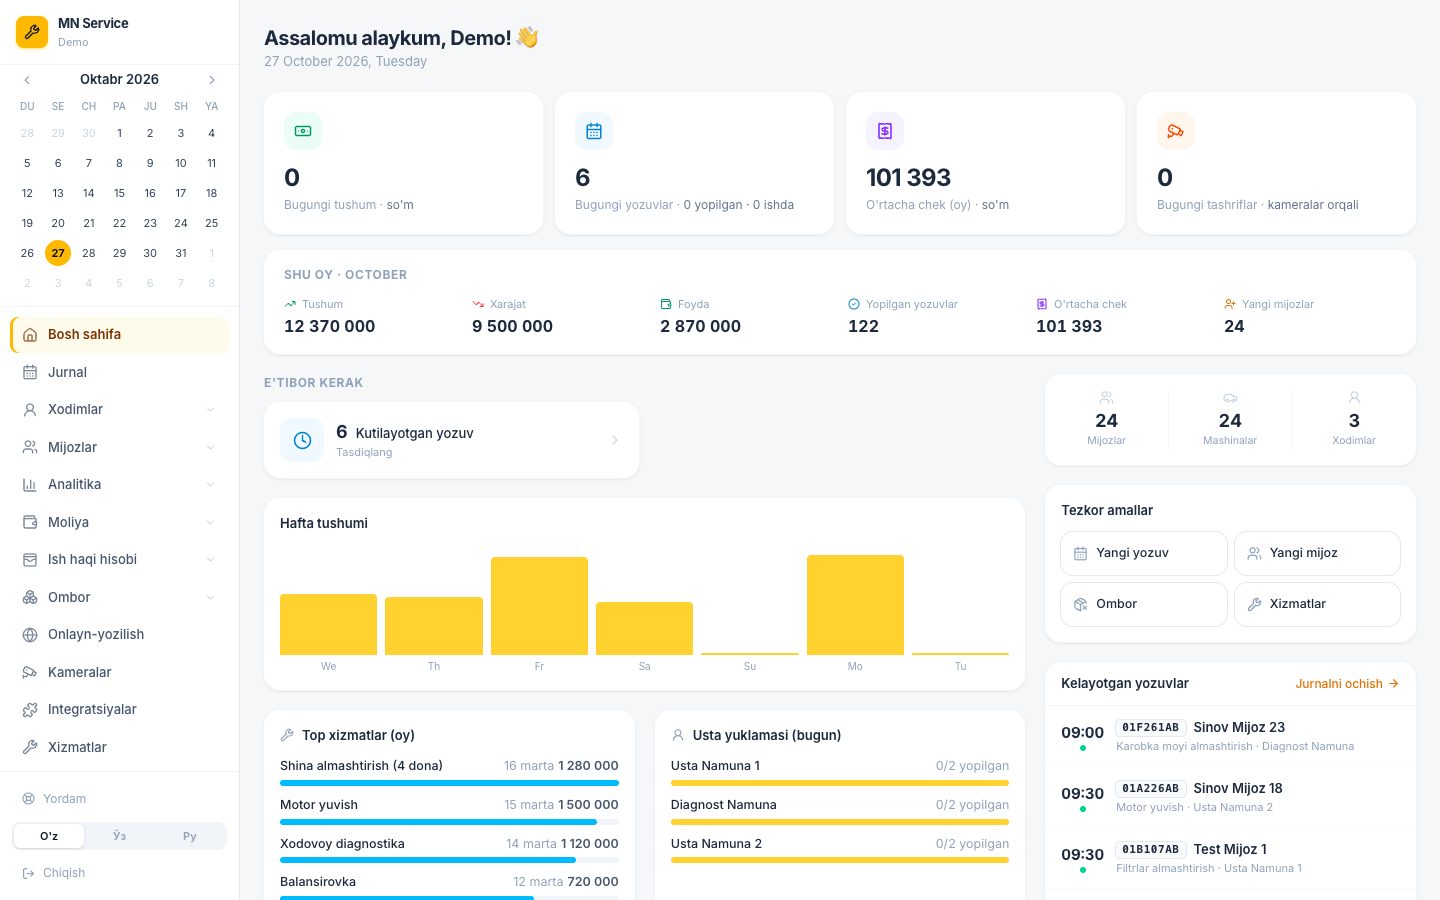Click the Xarajat downward trend icon
Viewport: 1440px width, 900px height.
pos(478,304)
